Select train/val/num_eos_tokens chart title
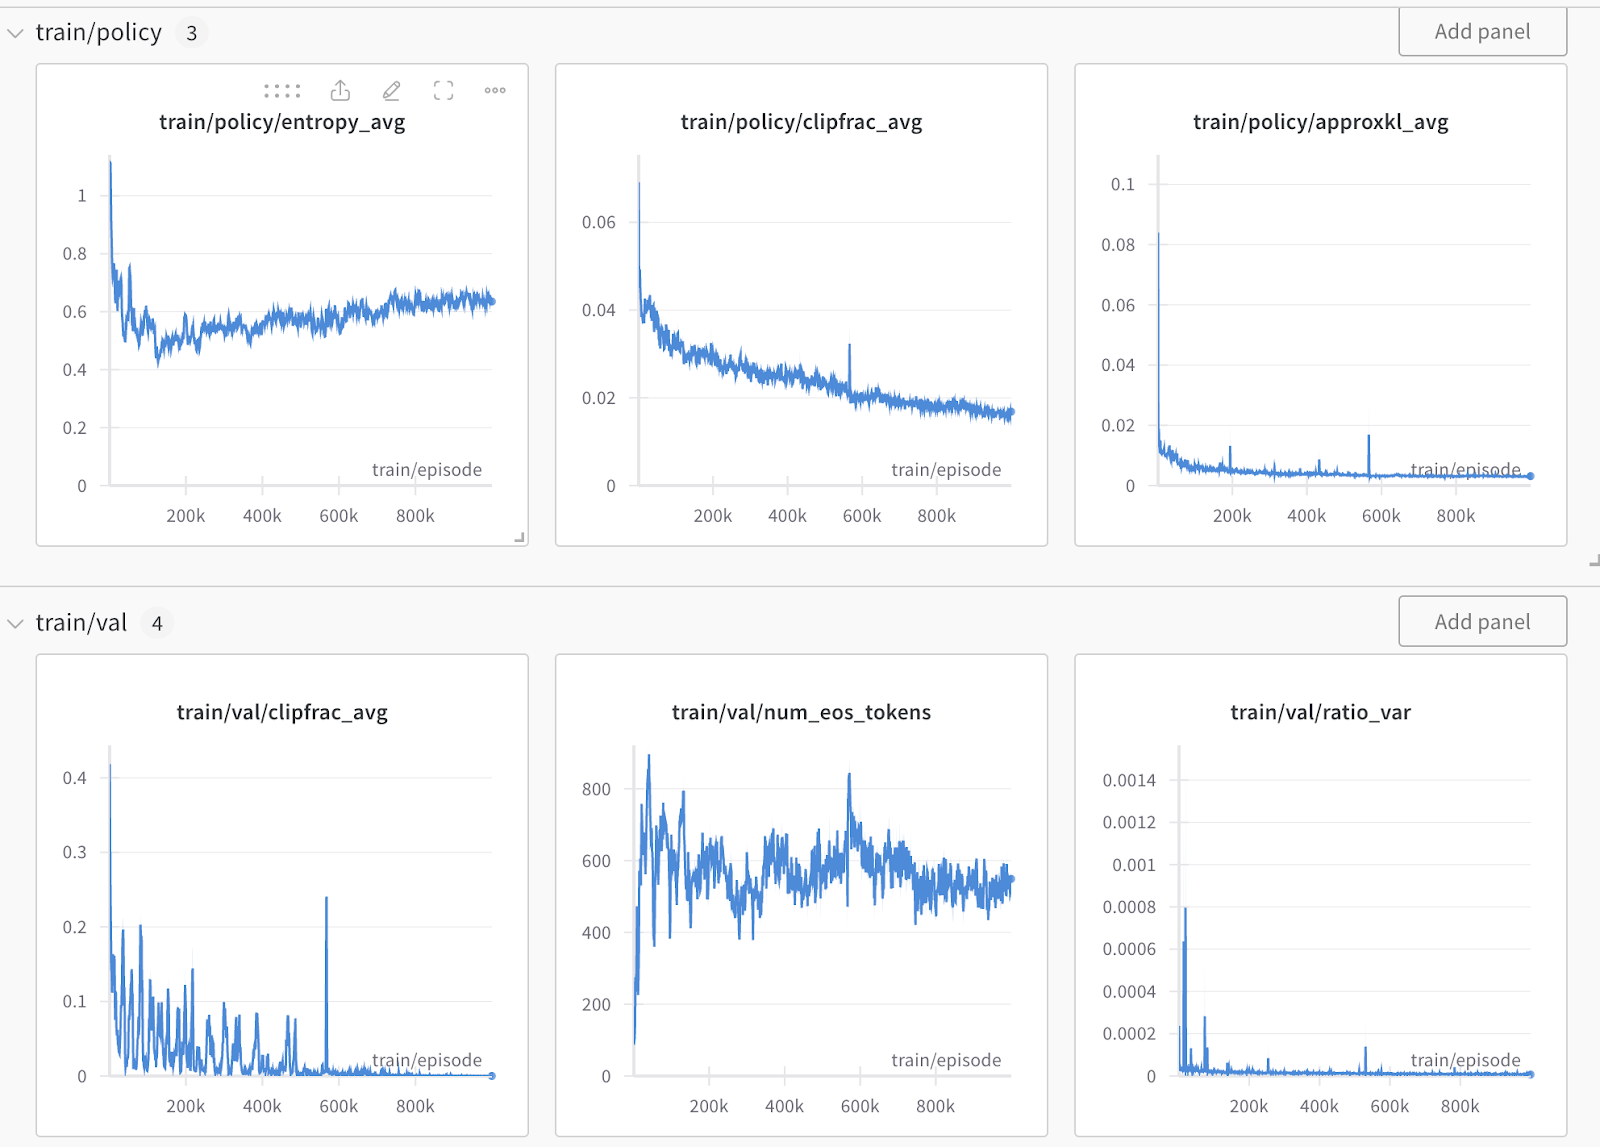 point(801,712)
